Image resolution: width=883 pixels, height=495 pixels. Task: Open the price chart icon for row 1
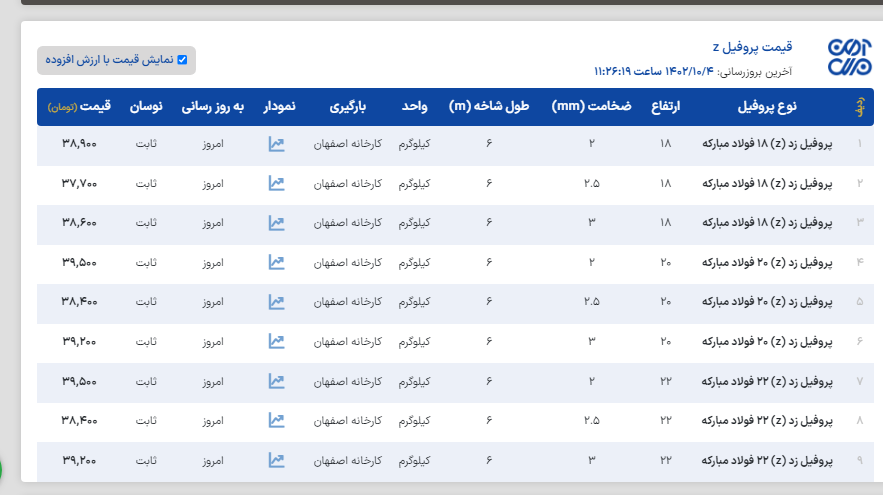coord(277,144)
